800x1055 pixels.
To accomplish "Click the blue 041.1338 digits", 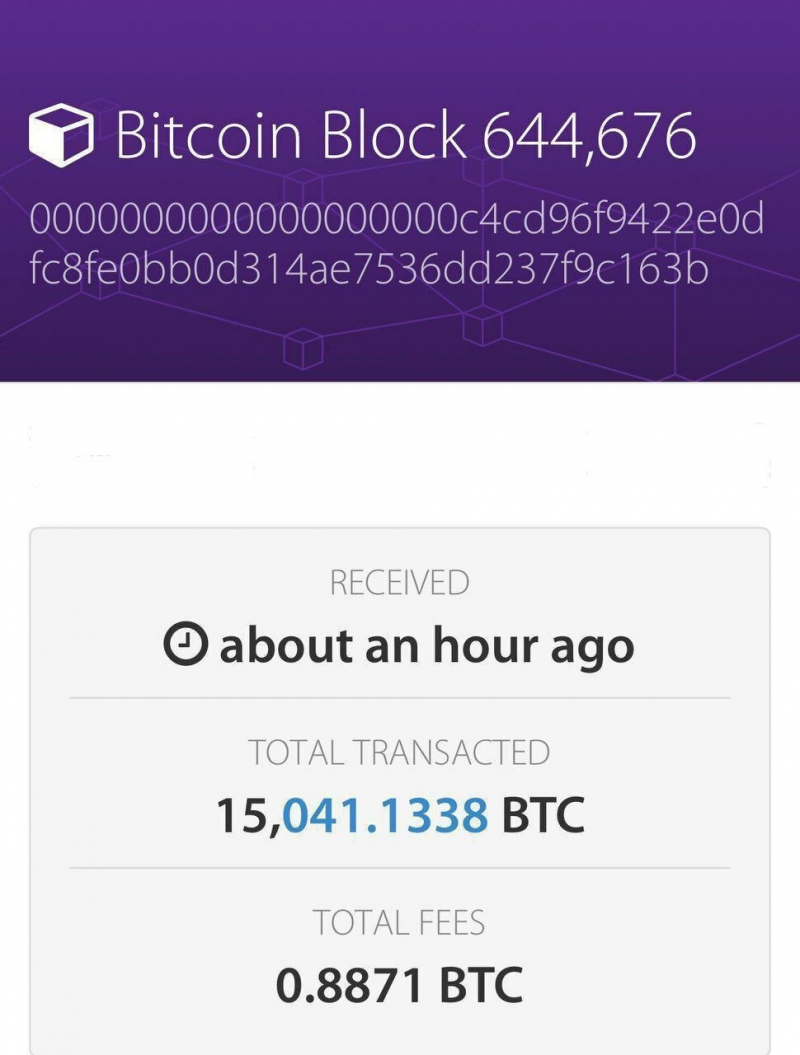I will point(386,816).
